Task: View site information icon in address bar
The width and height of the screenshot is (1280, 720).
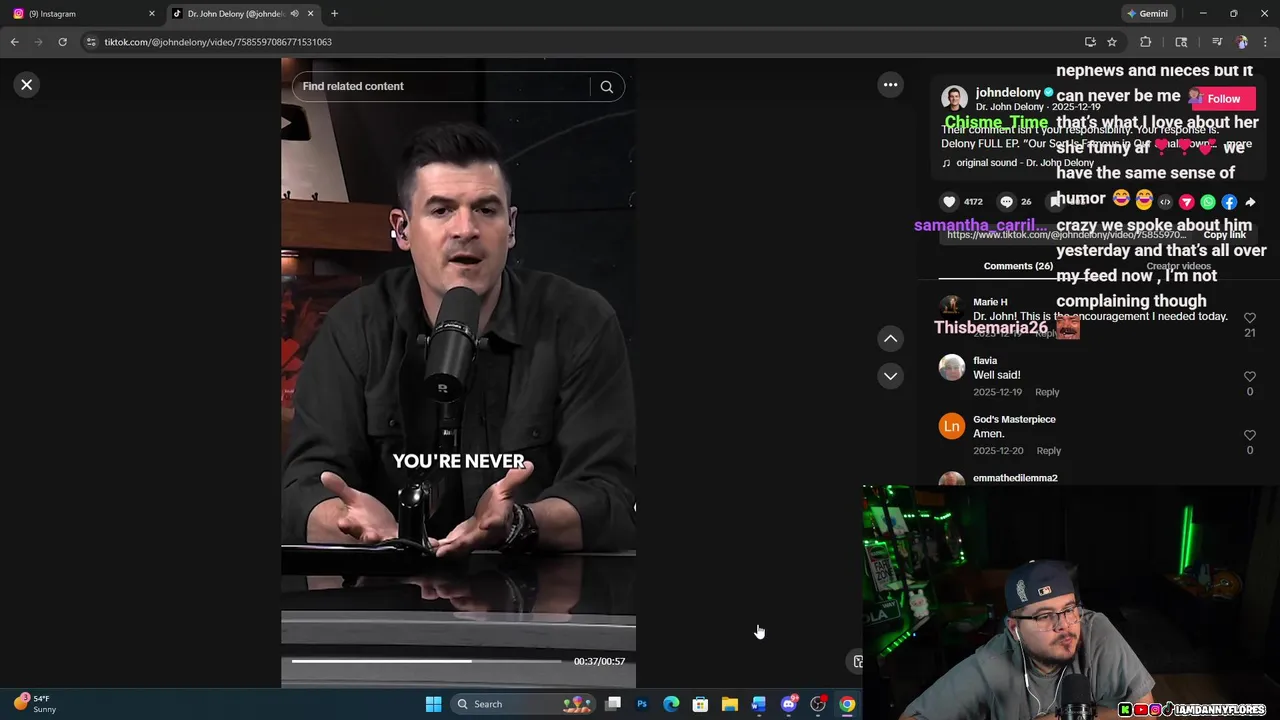Action: pos(92,42)
